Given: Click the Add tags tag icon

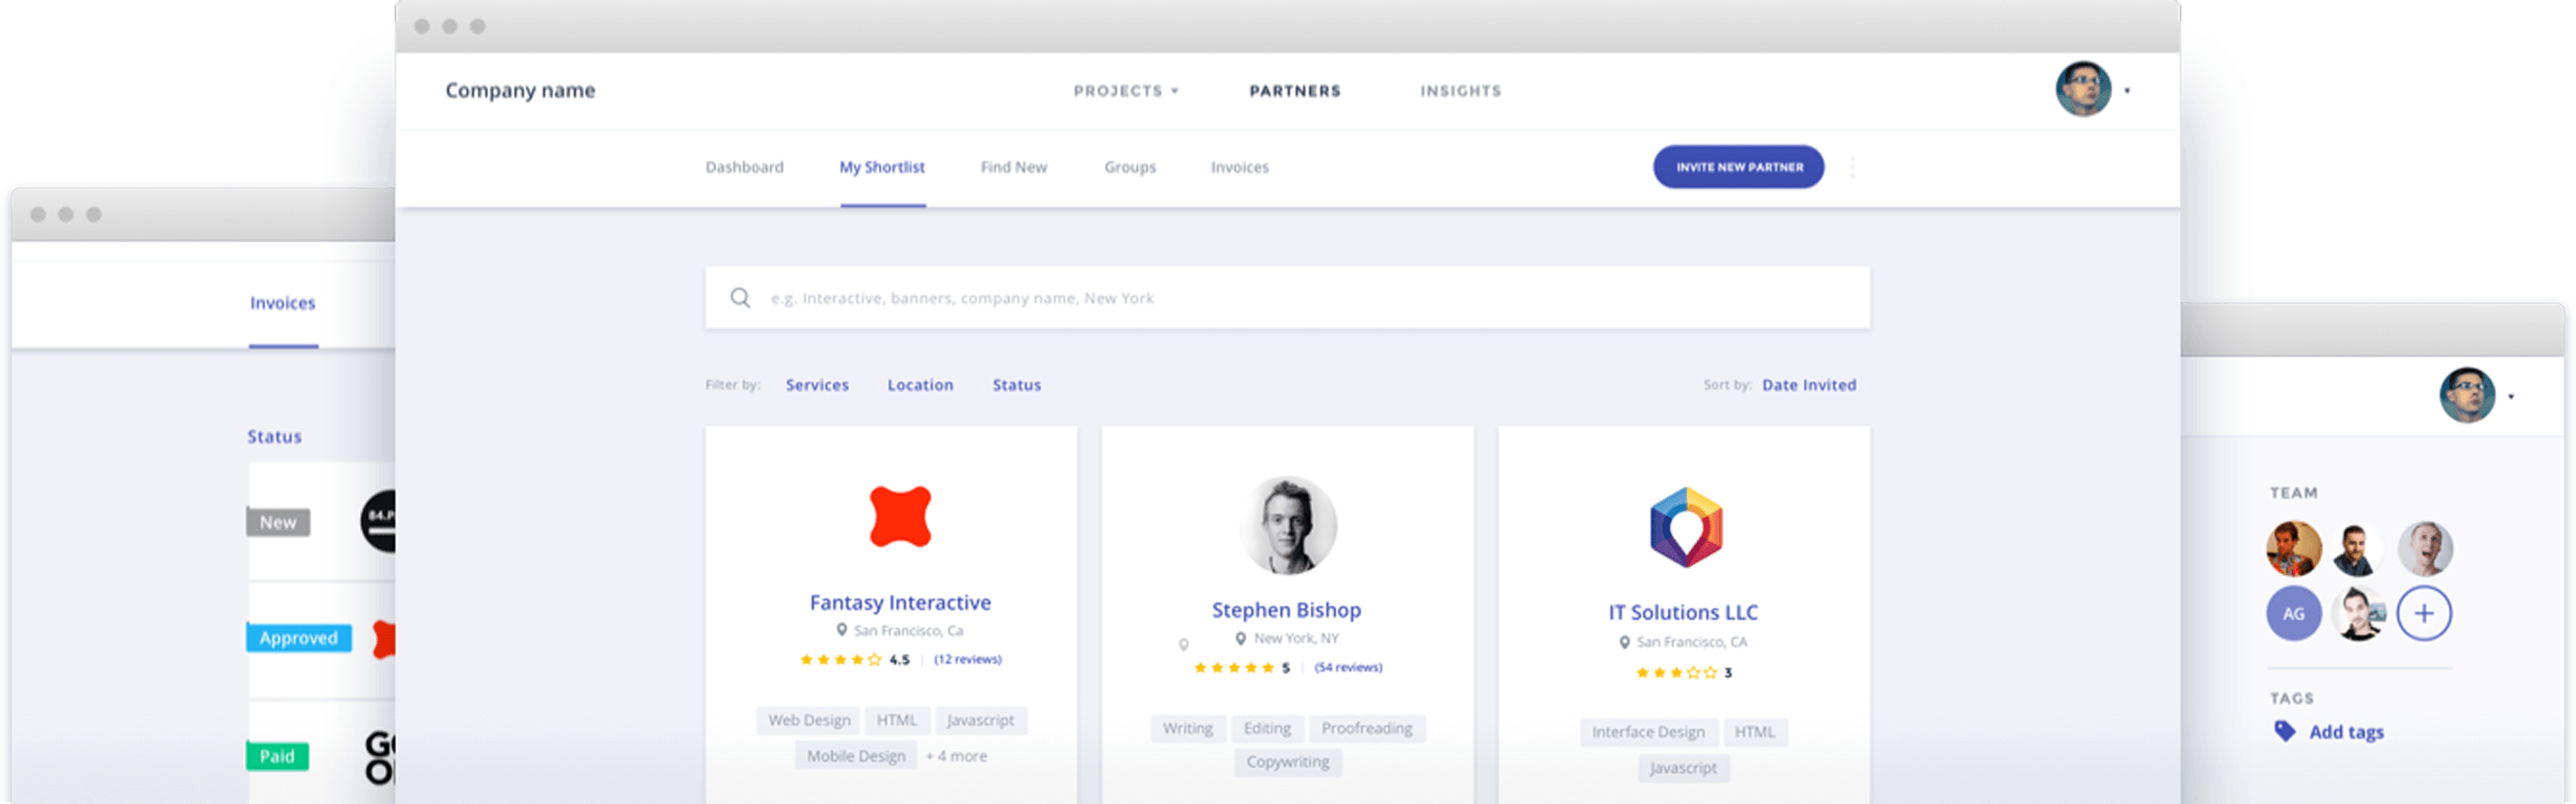Looking at the screenshot, I should (2284, 731).
